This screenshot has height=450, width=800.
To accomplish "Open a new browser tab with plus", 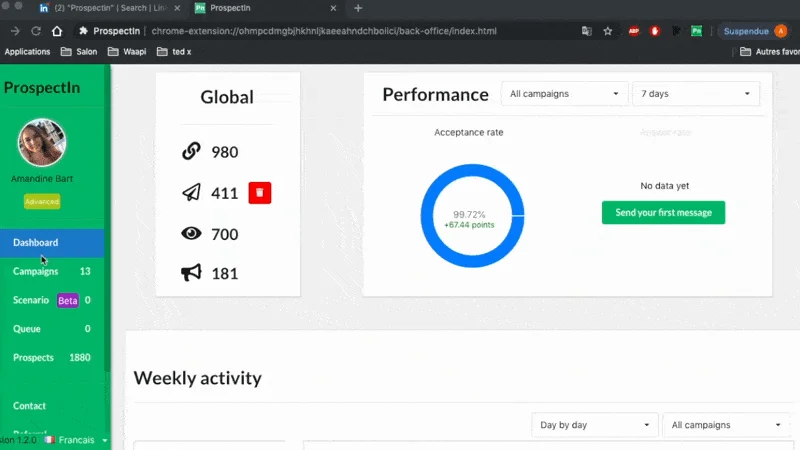I will click(358, 8).
